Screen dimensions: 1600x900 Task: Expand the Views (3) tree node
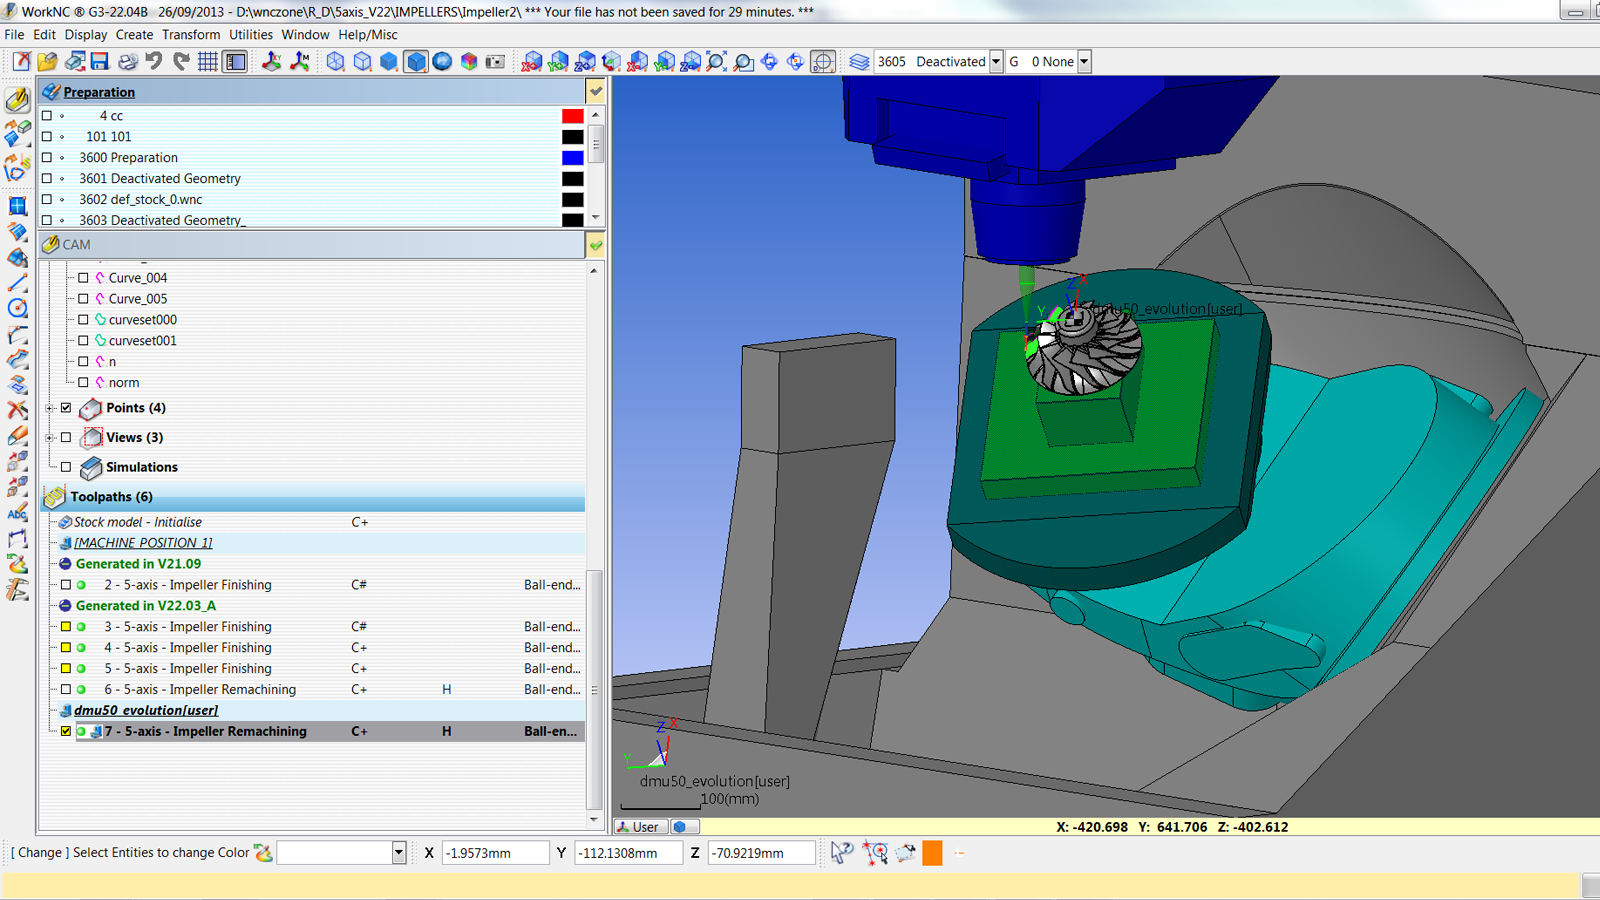(50, 438)
